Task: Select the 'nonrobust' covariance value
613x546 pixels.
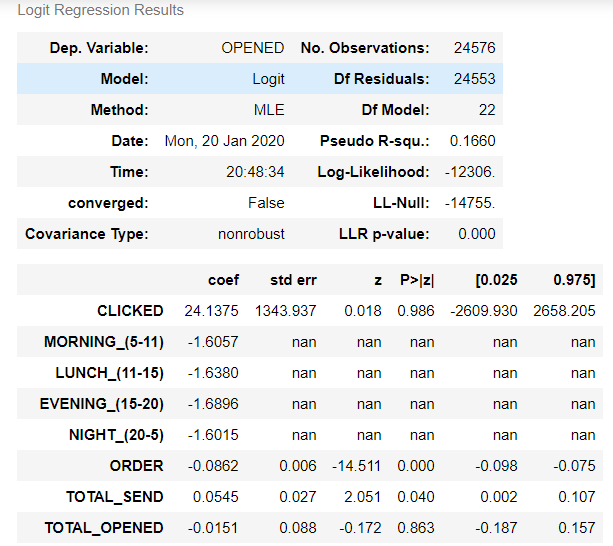Action: coord(251,234)
